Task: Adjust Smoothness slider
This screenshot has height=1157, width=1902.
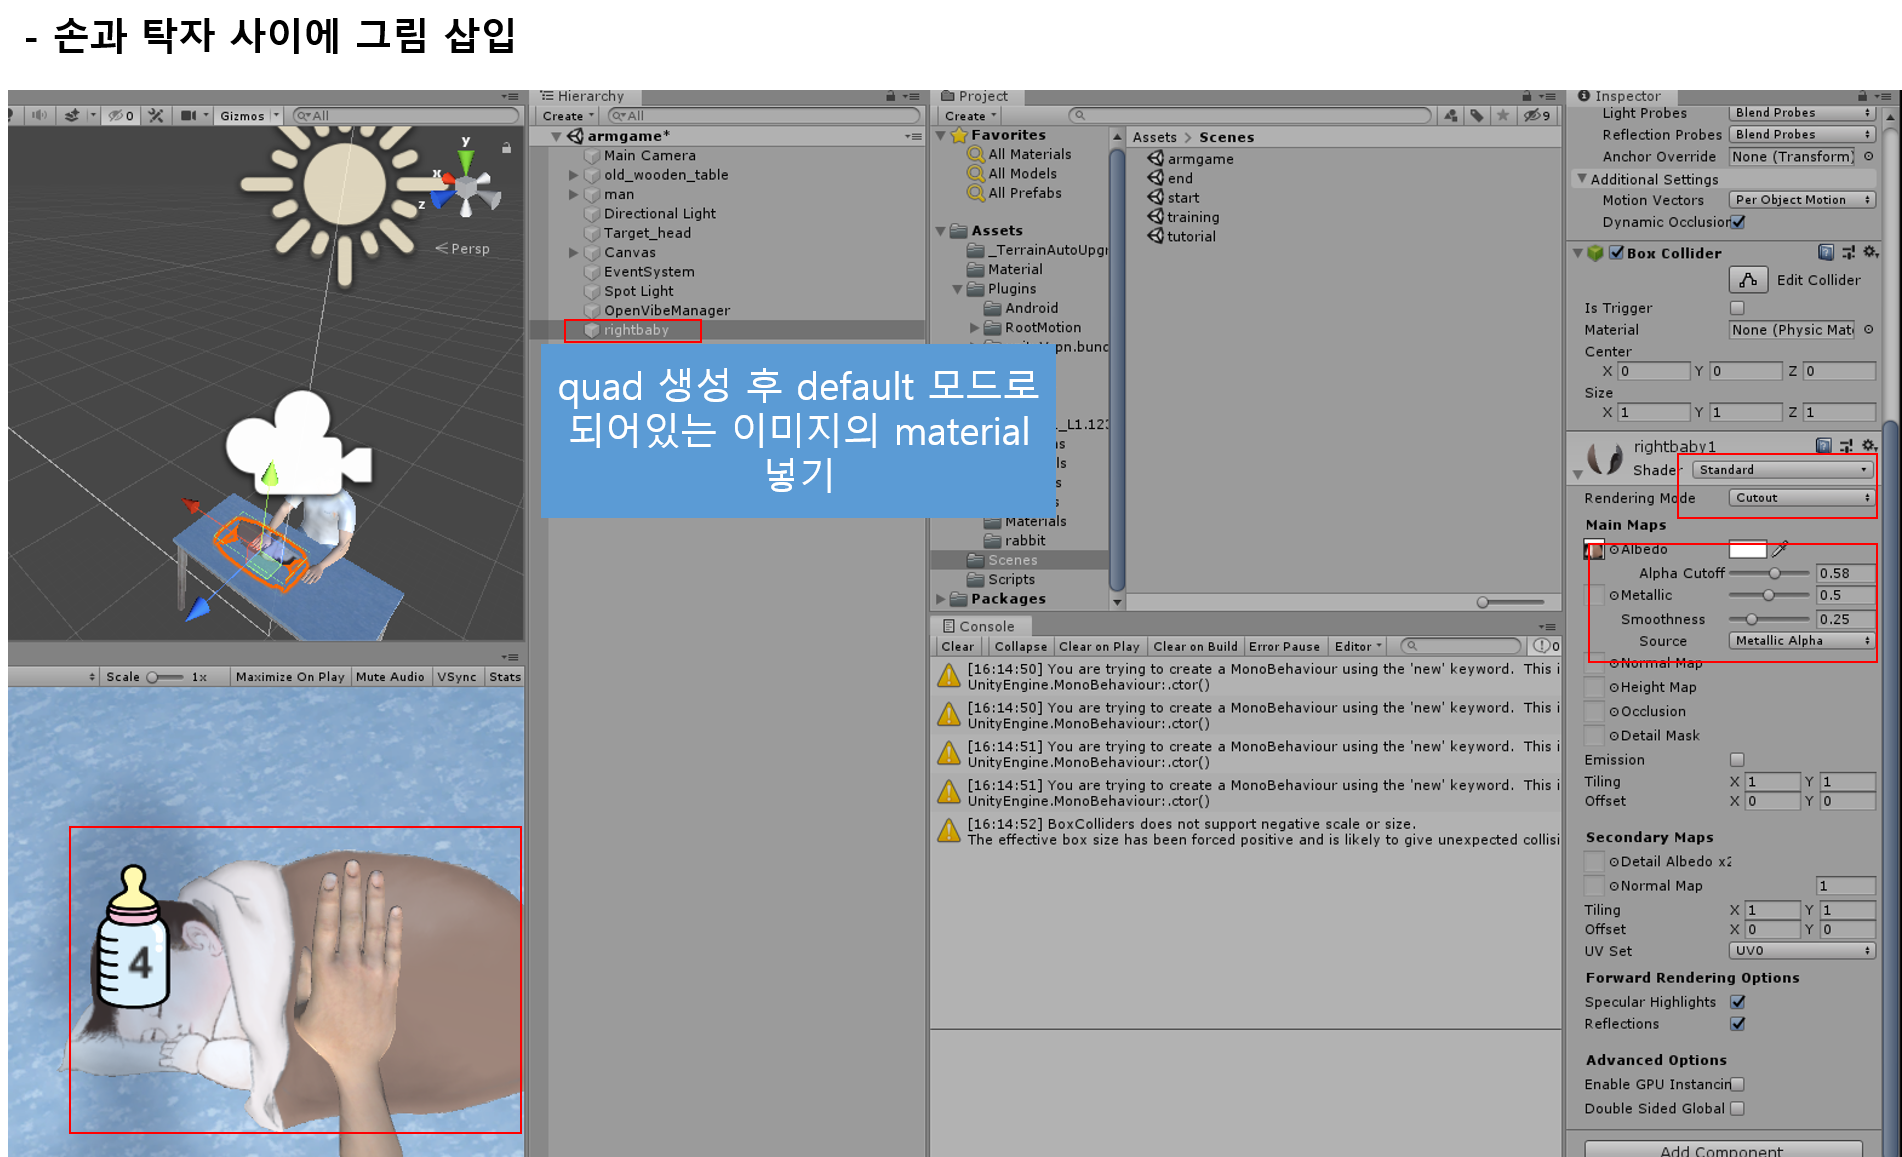Action: [x=1769, y=620]
